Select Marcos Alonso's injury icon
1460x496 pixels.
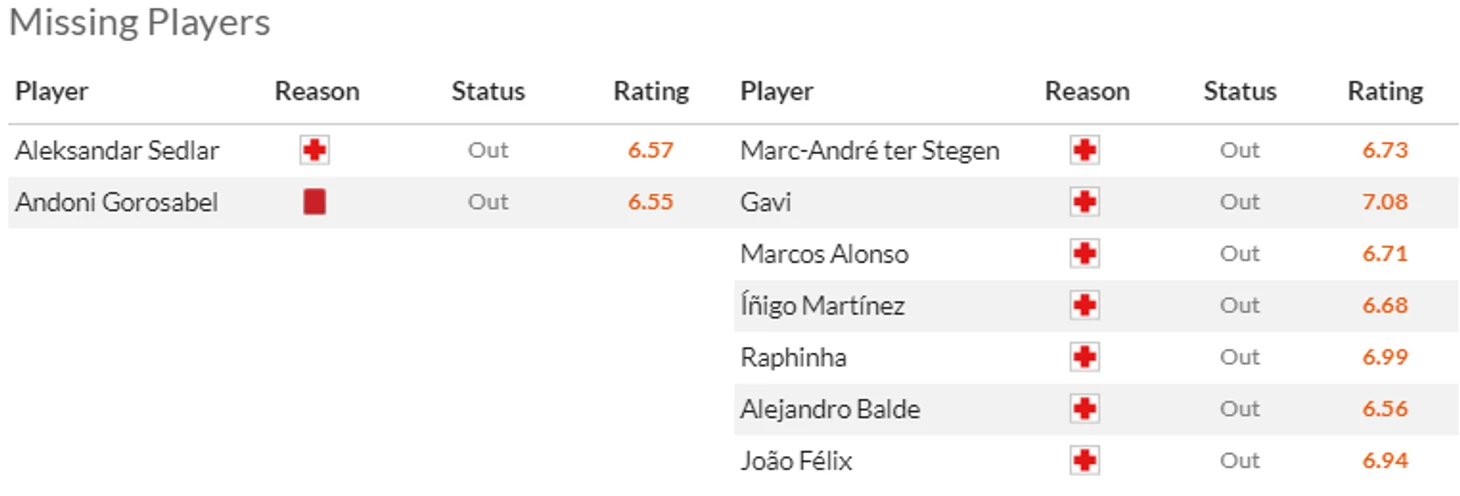click(1085, 254)
